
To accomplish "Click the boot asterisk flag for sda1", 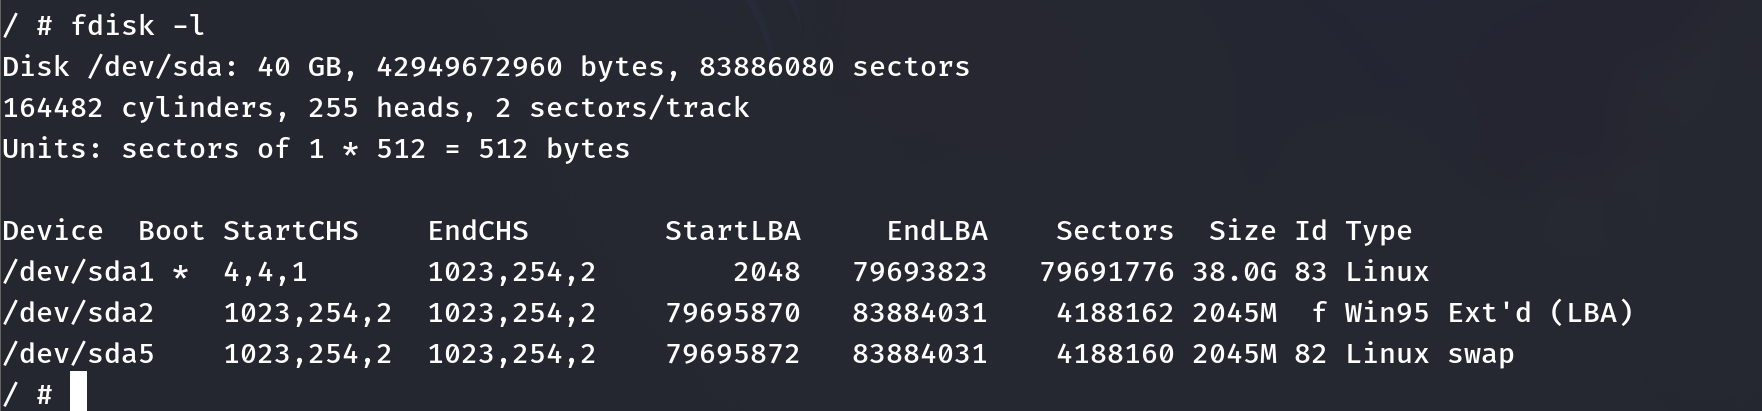I will point(180,272).
